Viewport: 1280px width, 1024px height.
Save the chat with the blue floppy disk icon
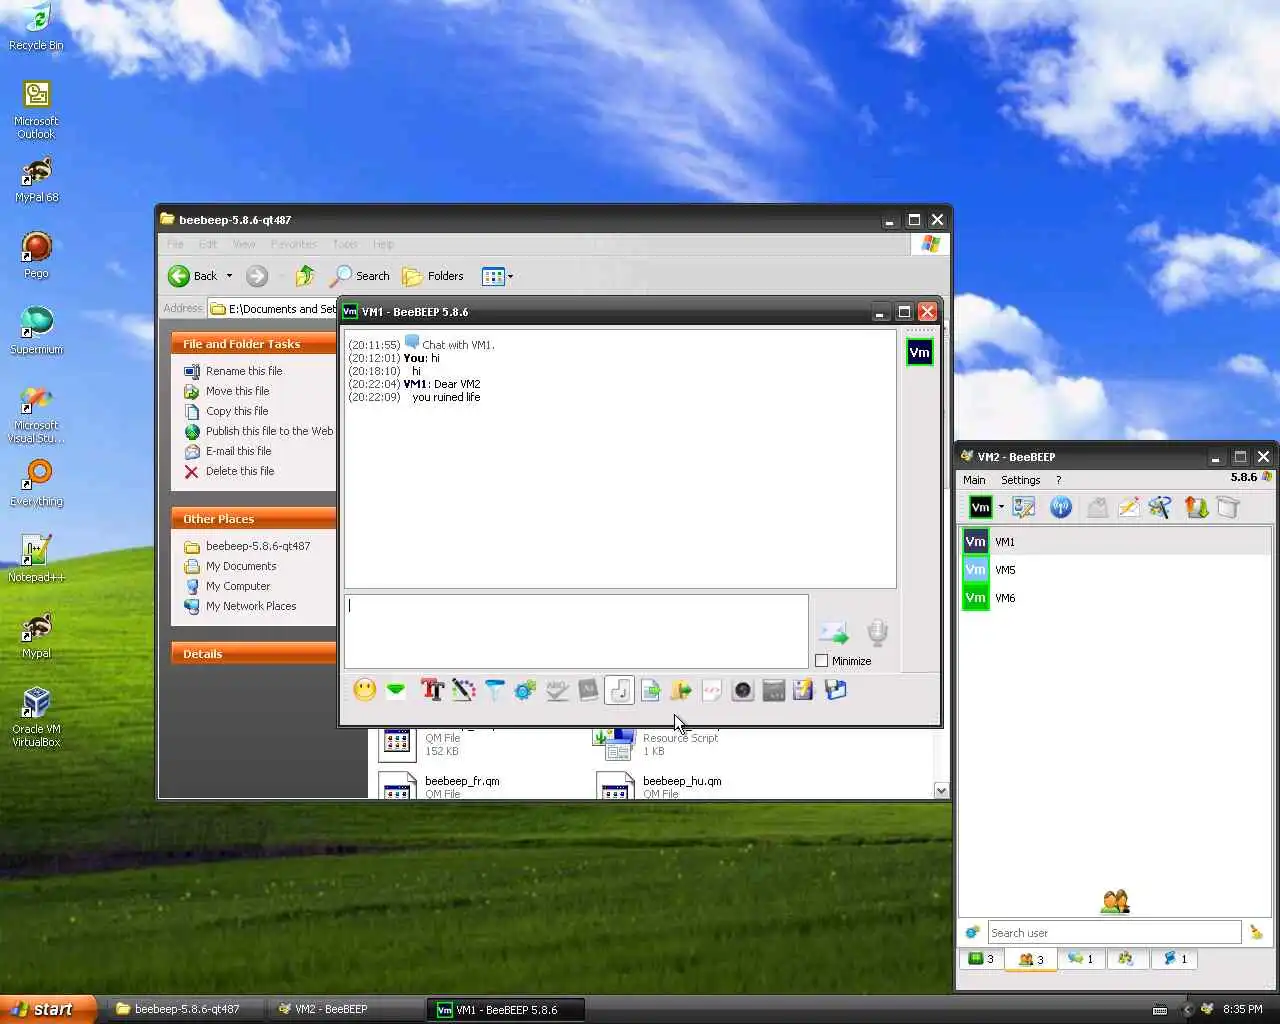[x=836, y=690]
